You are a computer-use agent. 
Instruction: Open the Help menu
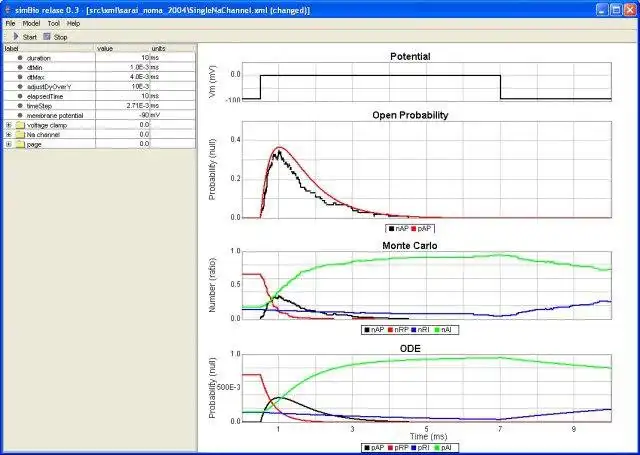73,24
